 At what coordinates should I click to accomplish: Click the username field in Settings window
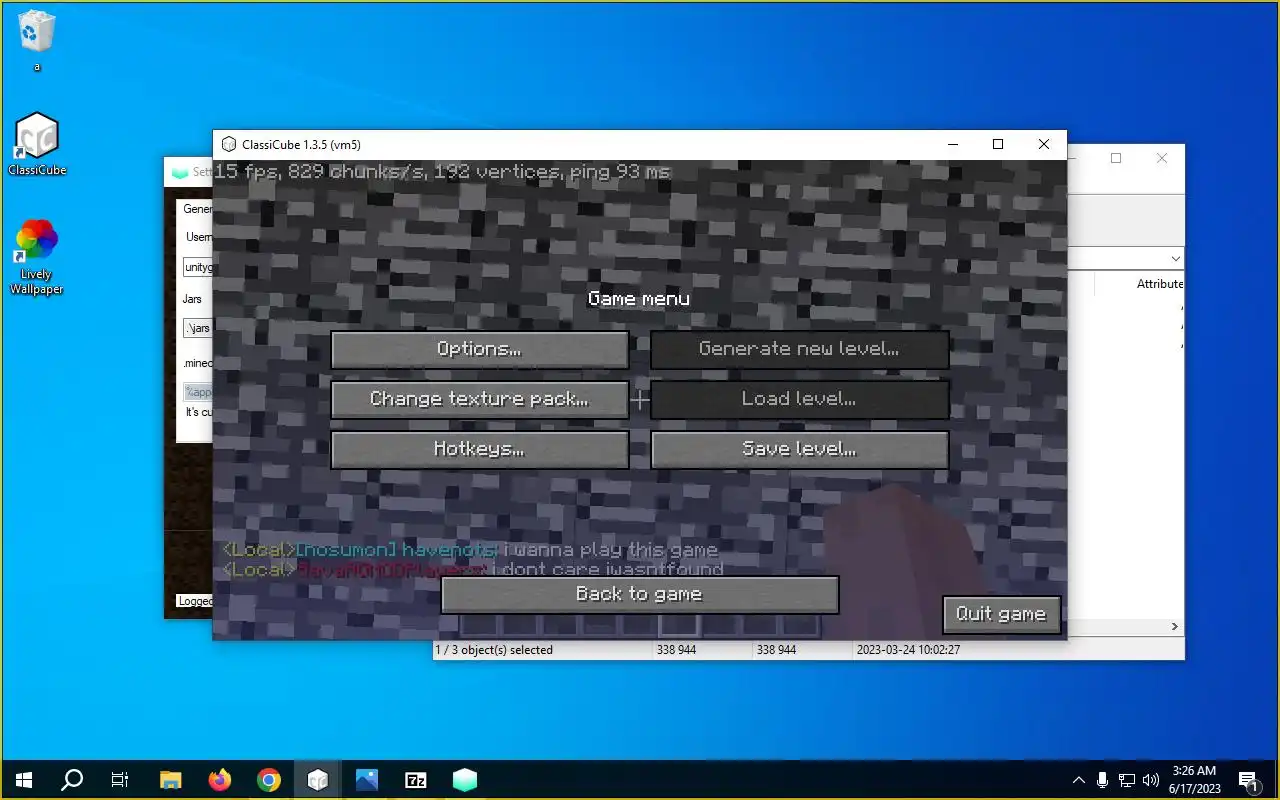[197, 268]
